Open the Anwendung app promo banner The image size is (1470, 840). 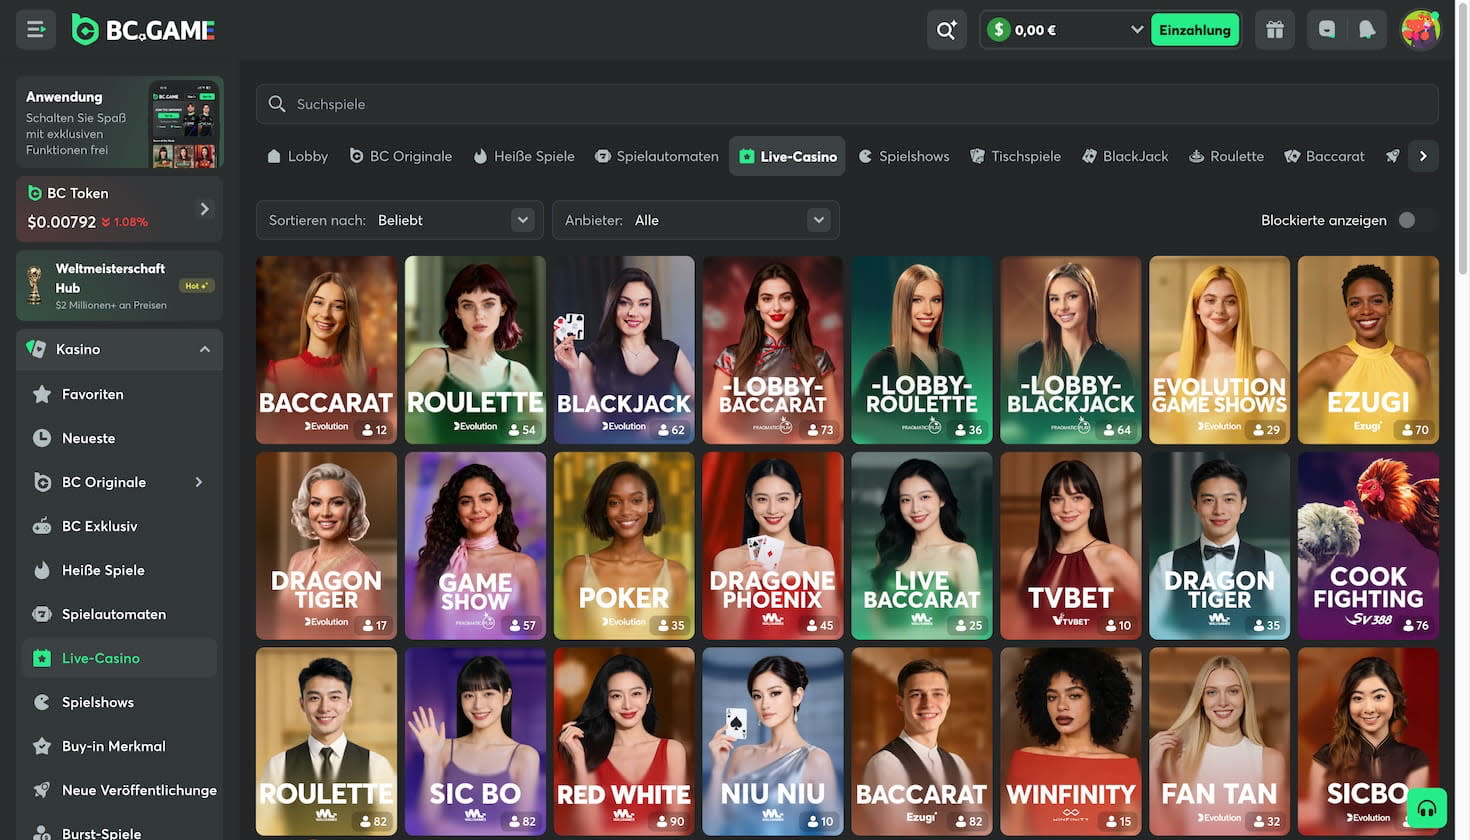(x=120, y=122)
